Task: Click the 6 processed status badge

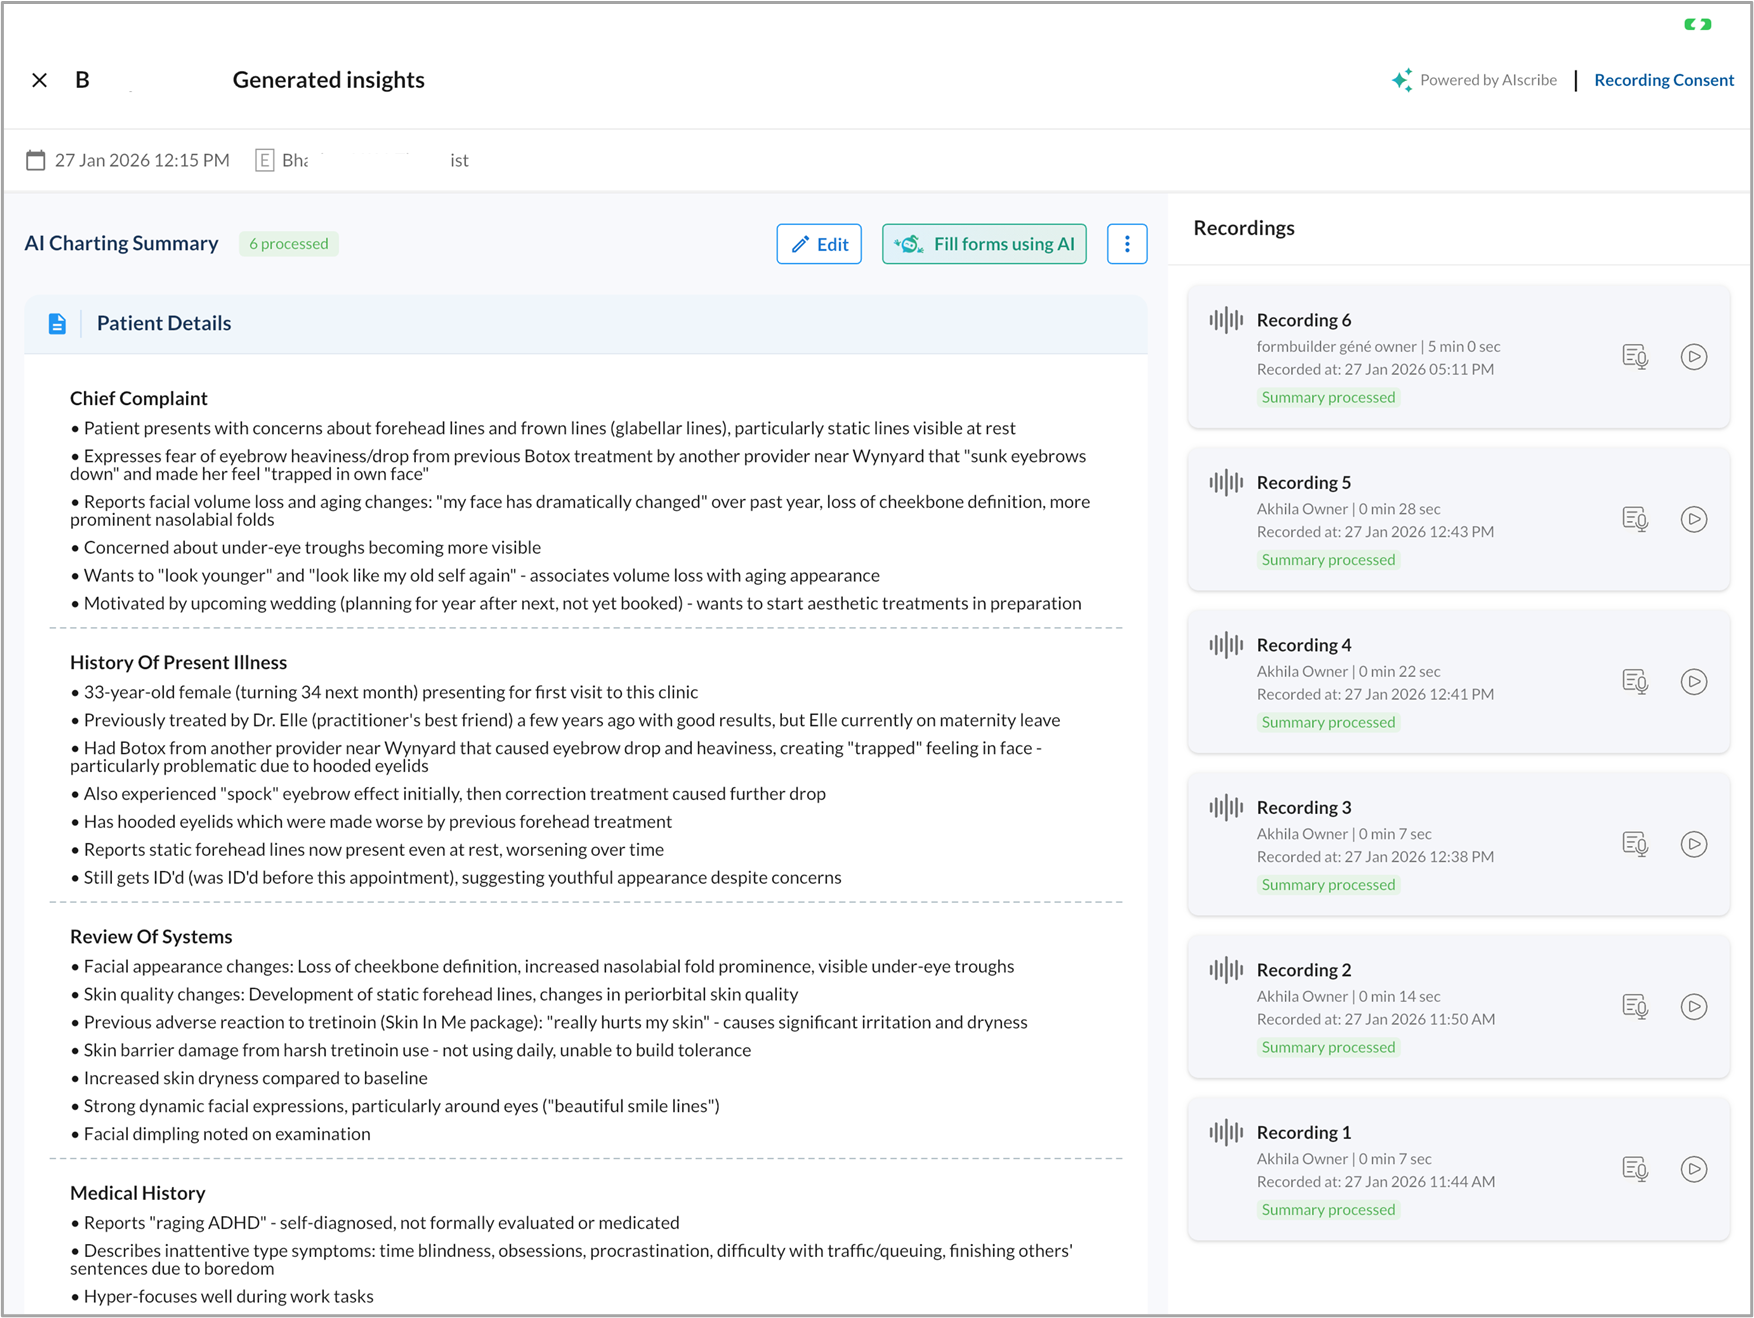Action: click(x=288, y=244)
